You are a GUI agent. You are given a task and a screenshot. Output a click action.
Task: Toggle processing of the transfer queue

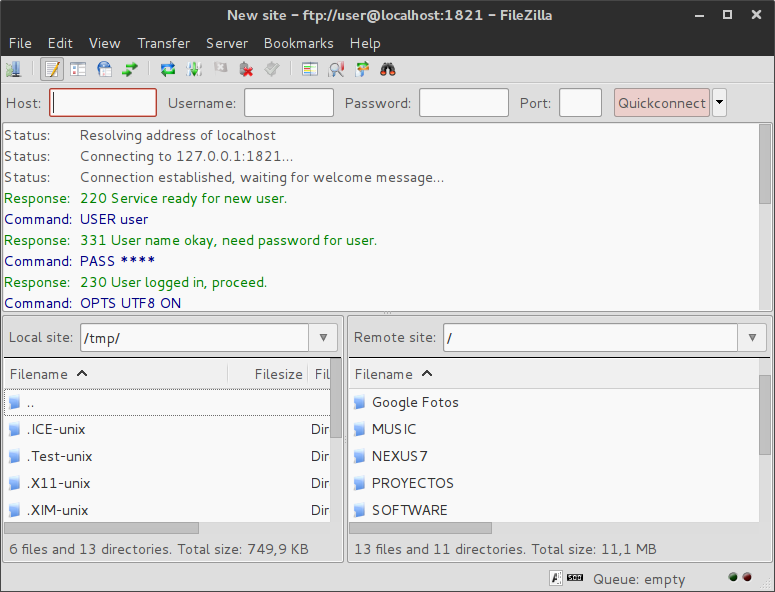click(194, 69)
